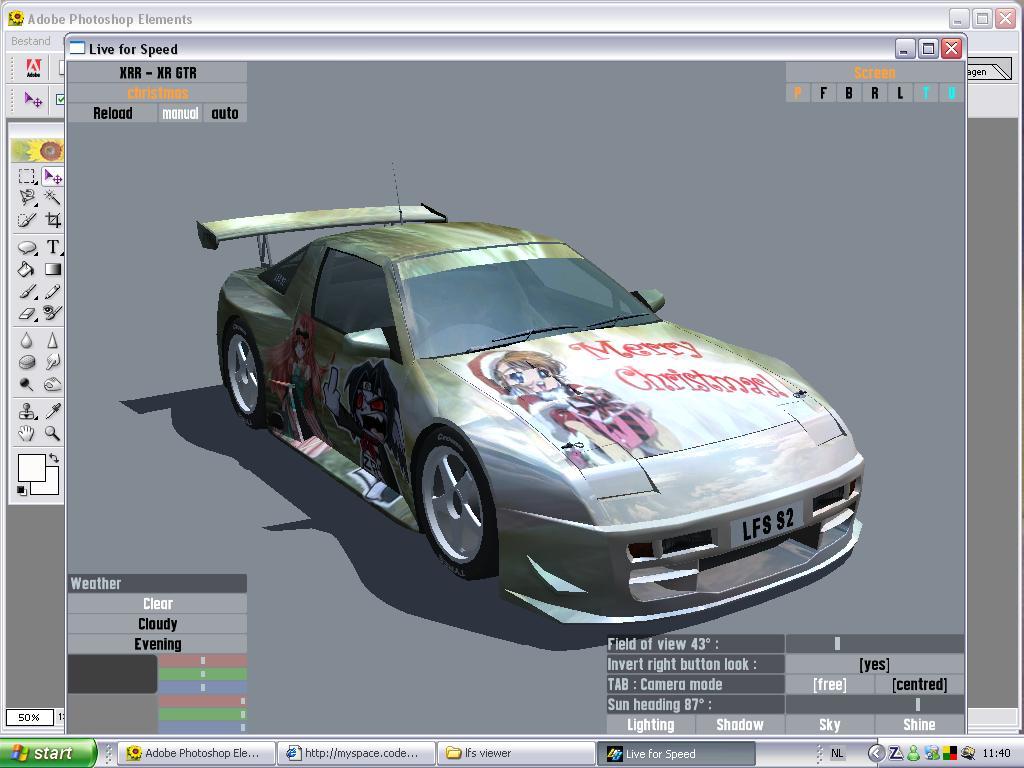The height and width of the screenshot is (768, 1024).
Task: Set camera mode to [centred]
Action: (920, 684)
